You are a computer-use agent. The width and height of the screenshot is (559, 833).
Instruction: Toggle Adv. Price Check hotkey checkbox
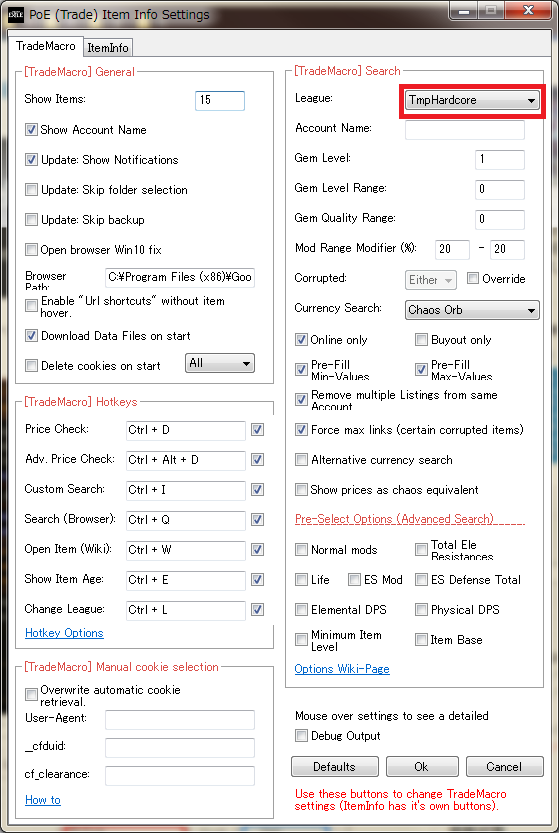[258, 460]
